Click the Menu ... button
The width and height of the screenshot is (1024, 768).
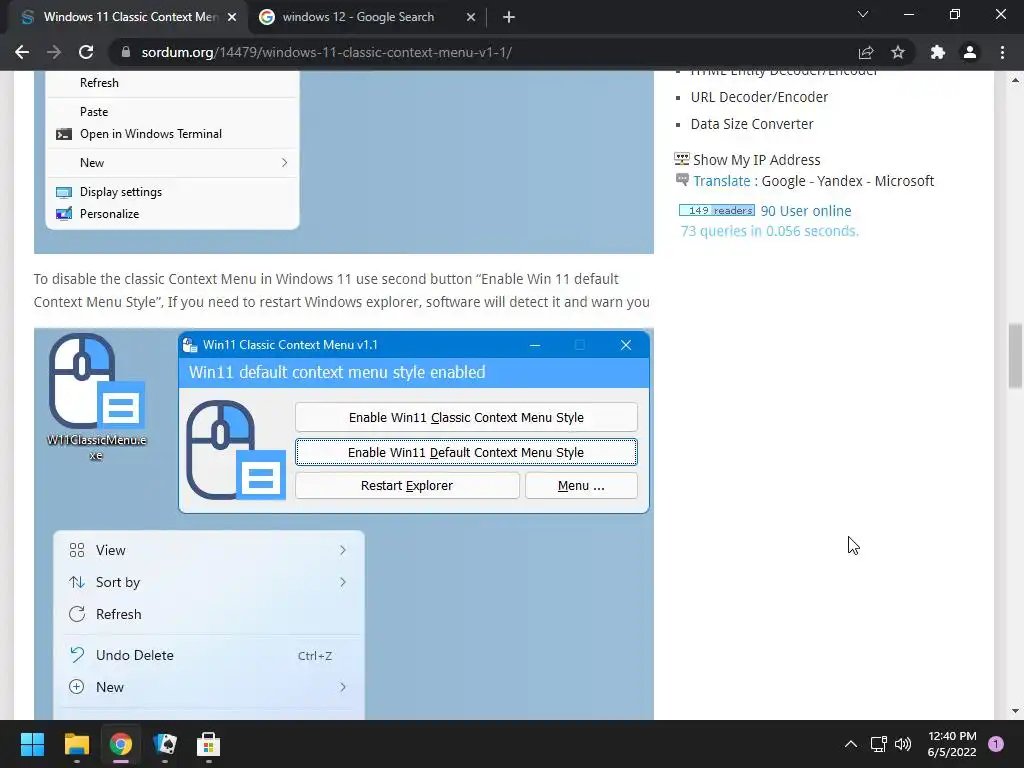tap(581, 485)
